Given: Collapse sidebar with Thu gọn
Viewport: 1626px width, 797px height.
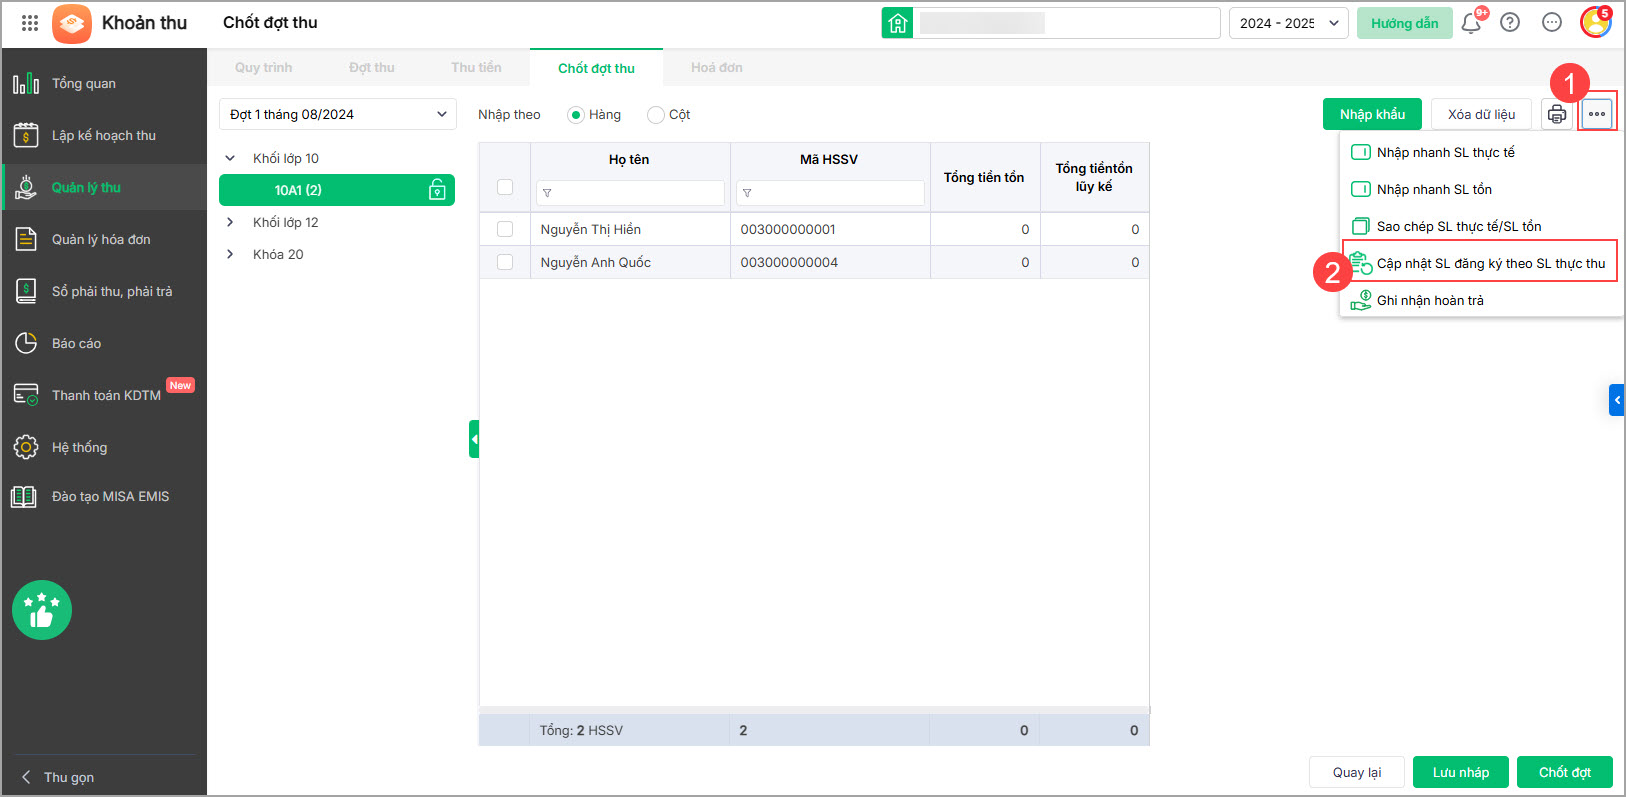Looking at the screenshot, I should 58,777.
